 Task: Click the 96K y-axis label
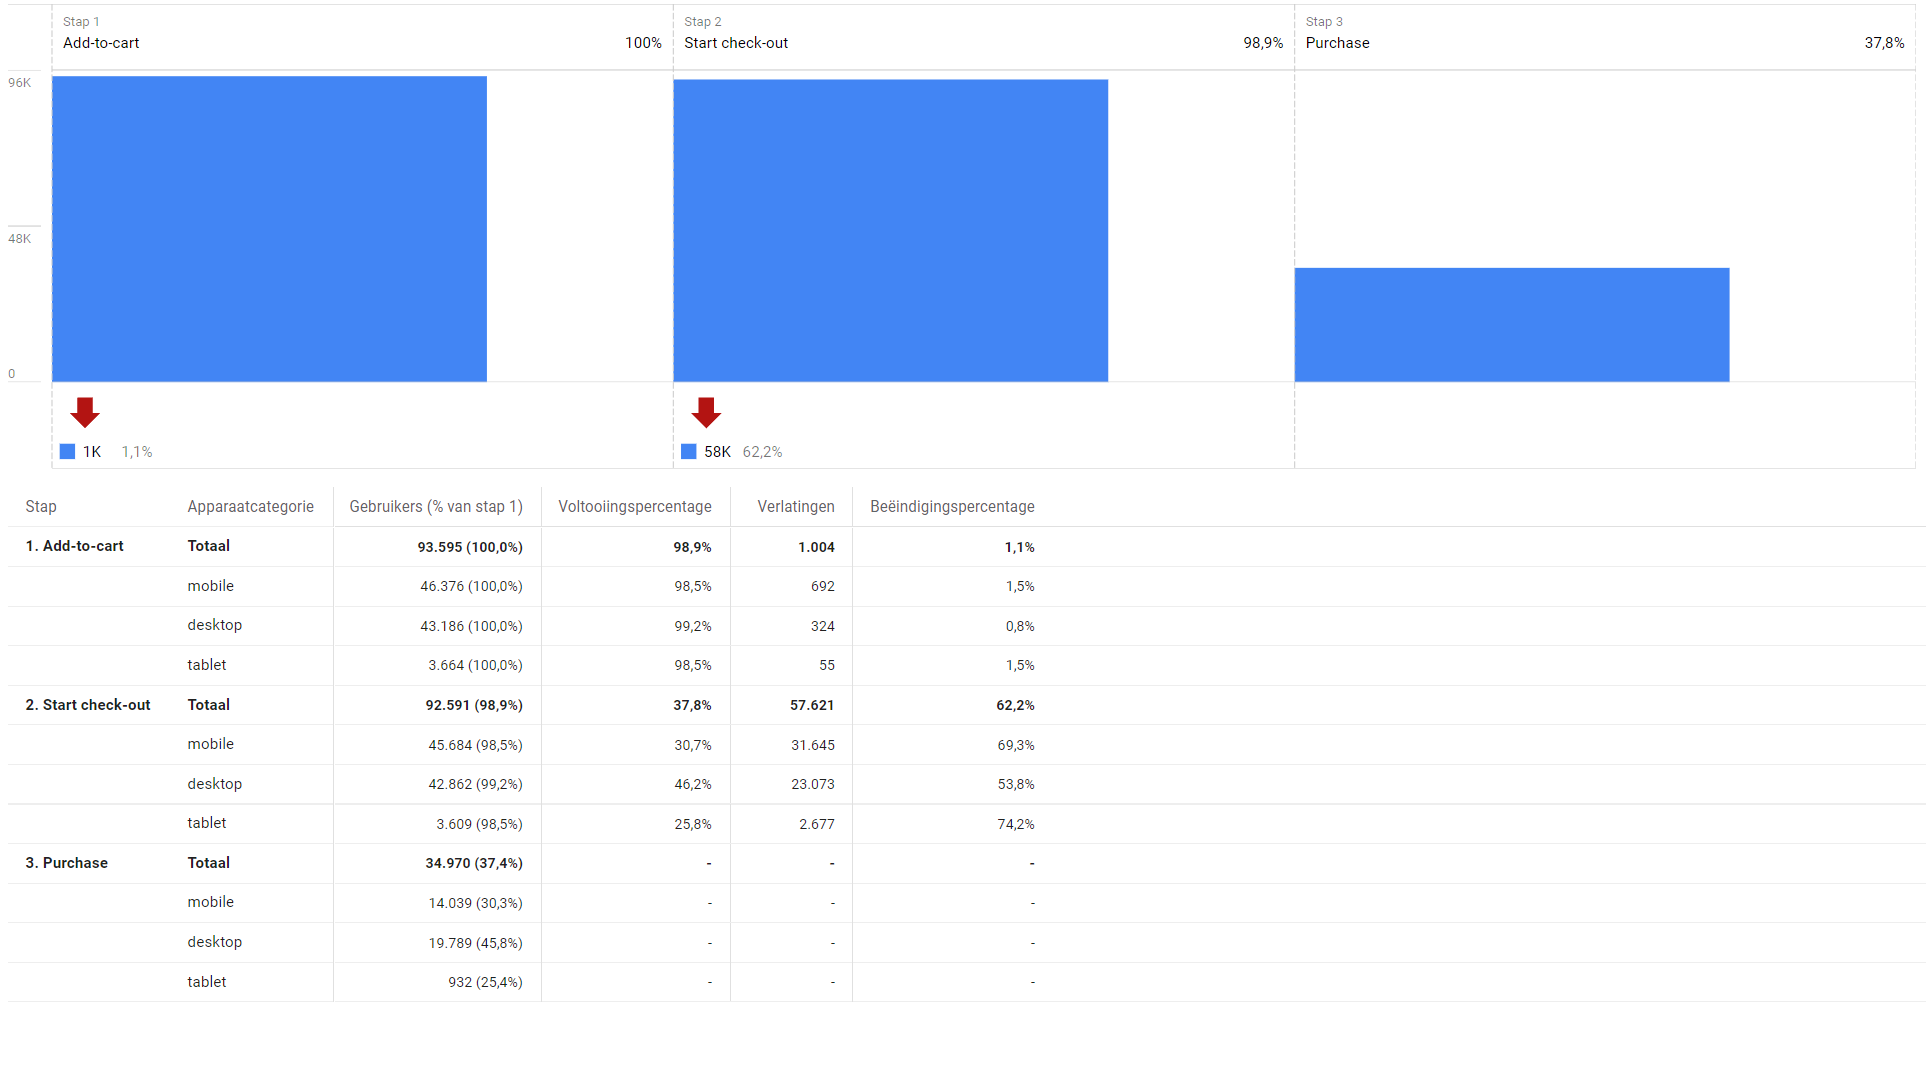point(20,83)
